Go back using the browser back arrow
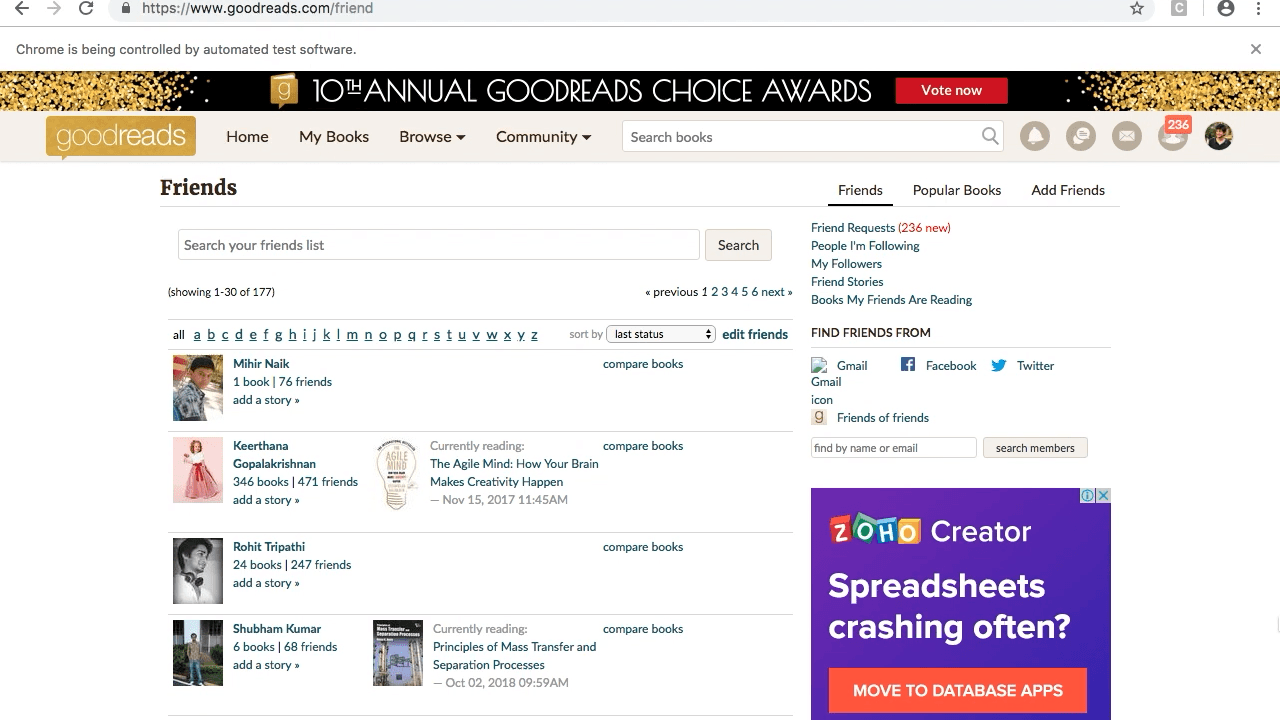 (x=21, y=8)
